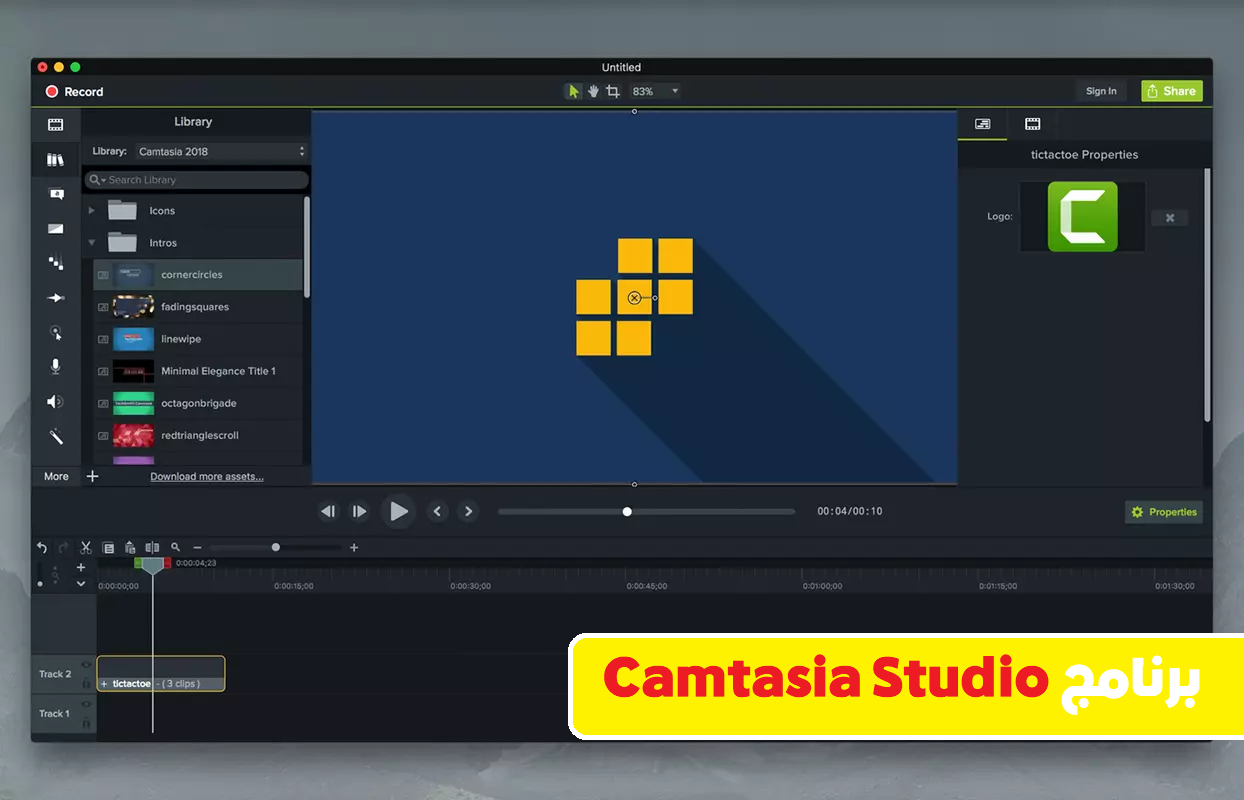
Task: Lock Track 1
Action: pos(86,723)
